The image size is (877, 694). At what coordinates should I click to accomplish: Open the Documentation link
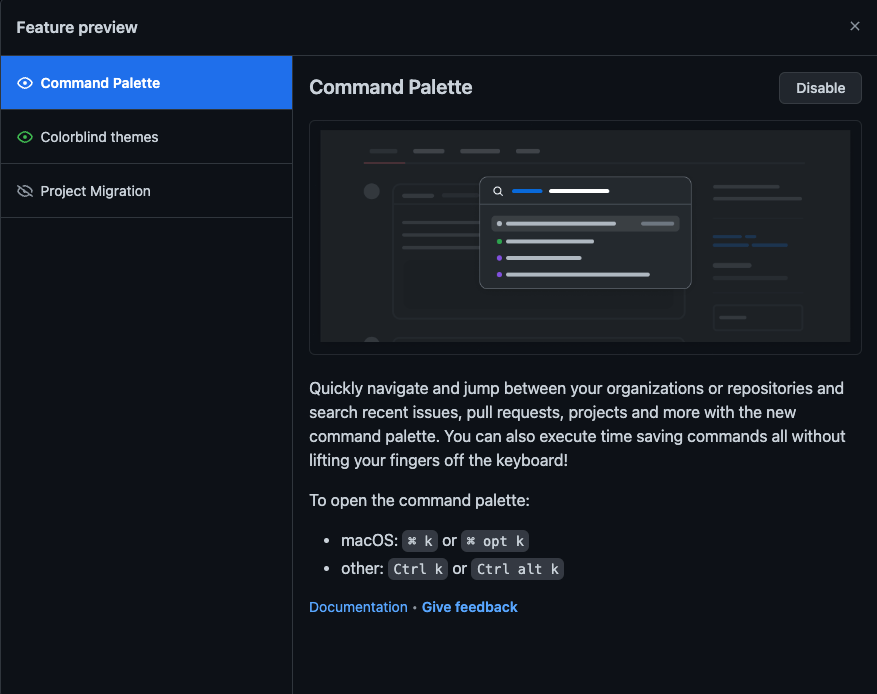click(359, 607)
